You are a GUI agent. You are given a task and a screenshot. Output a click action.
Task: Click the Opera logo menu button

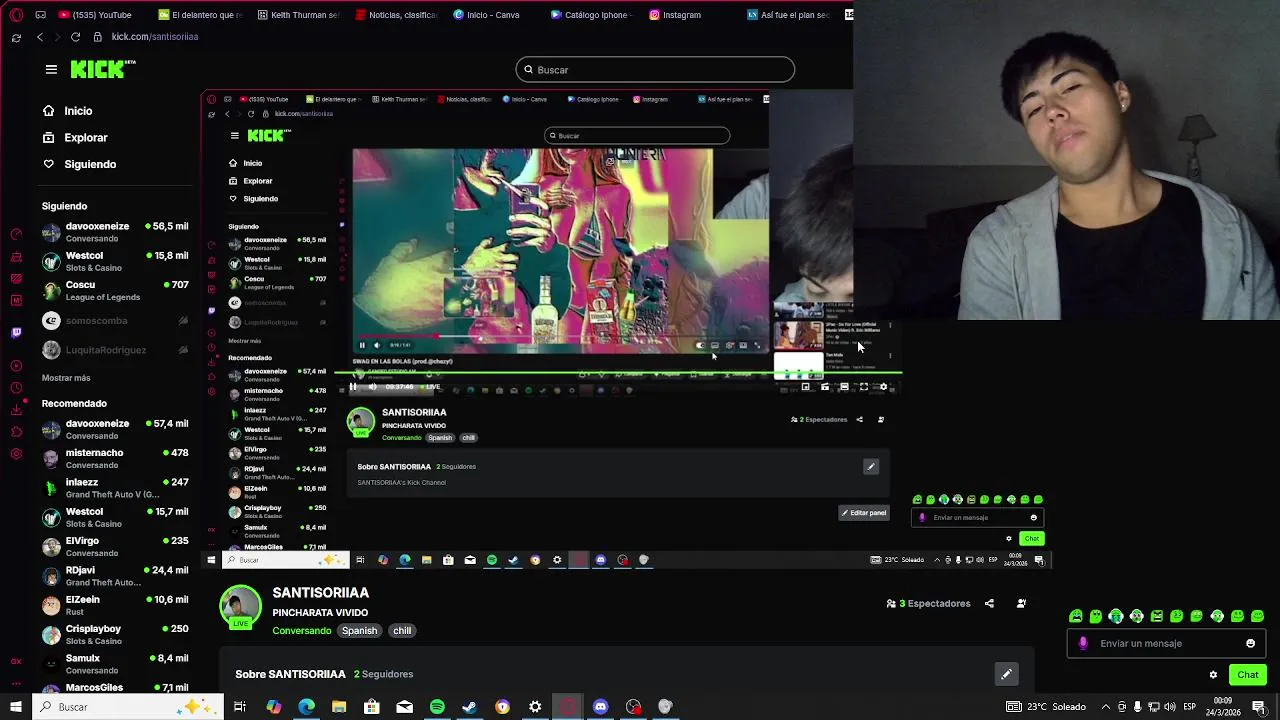(15, 15)
